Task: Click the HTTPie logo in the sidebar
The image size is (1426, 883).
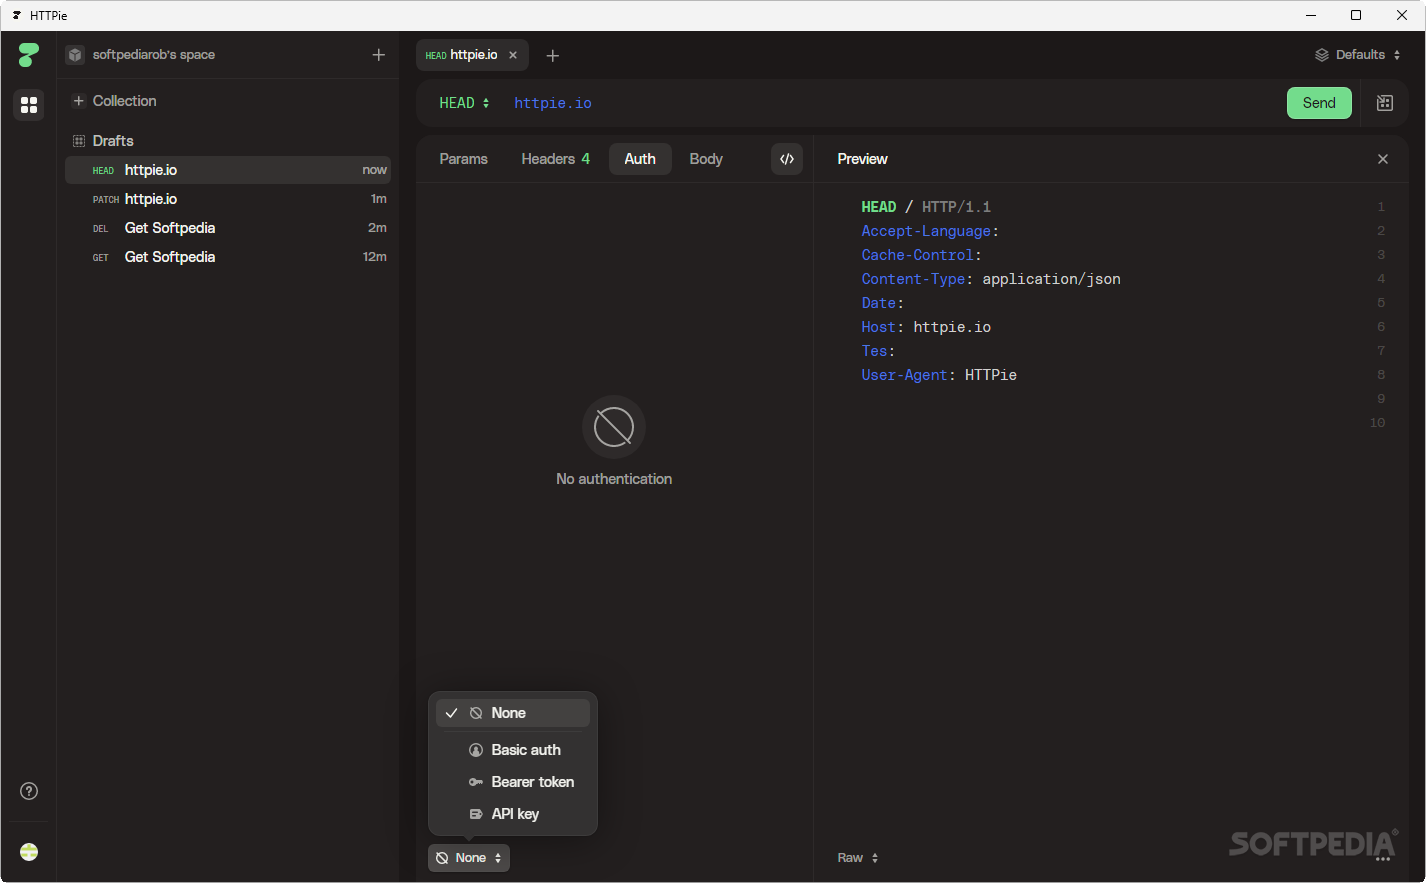Action: (x=29, y=55)
